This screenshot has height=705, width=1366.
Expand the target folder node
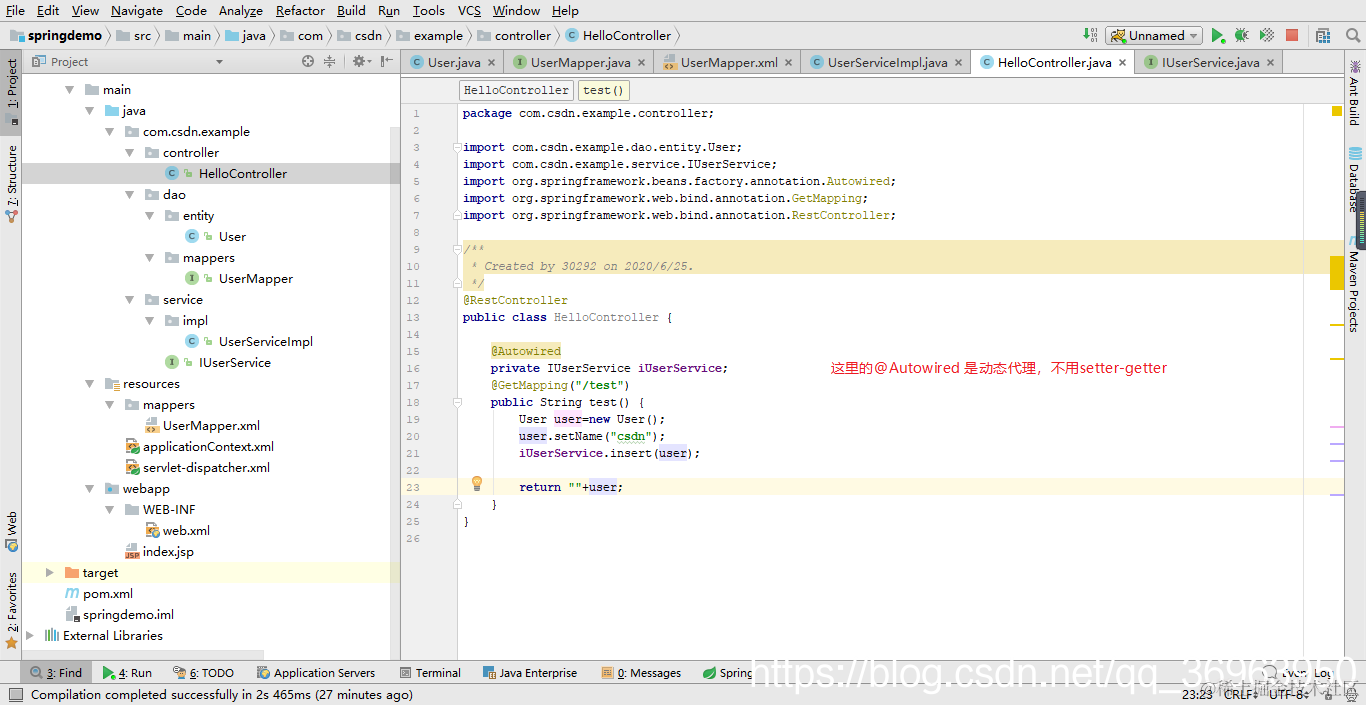point(50,572)
